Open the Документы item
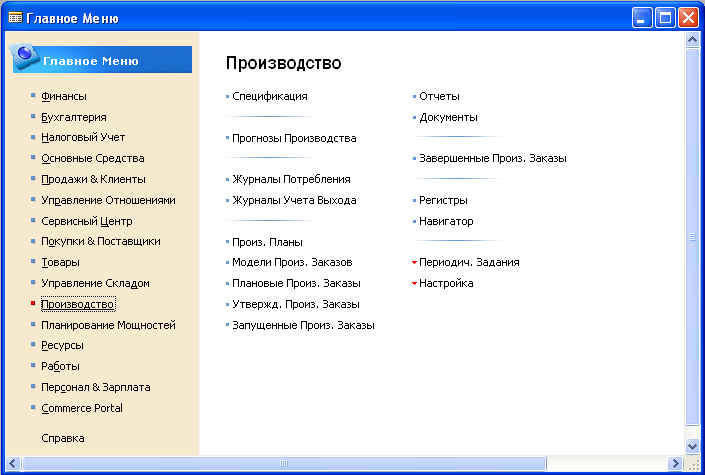This screenshot has height=475, width=705. (448, 117)
